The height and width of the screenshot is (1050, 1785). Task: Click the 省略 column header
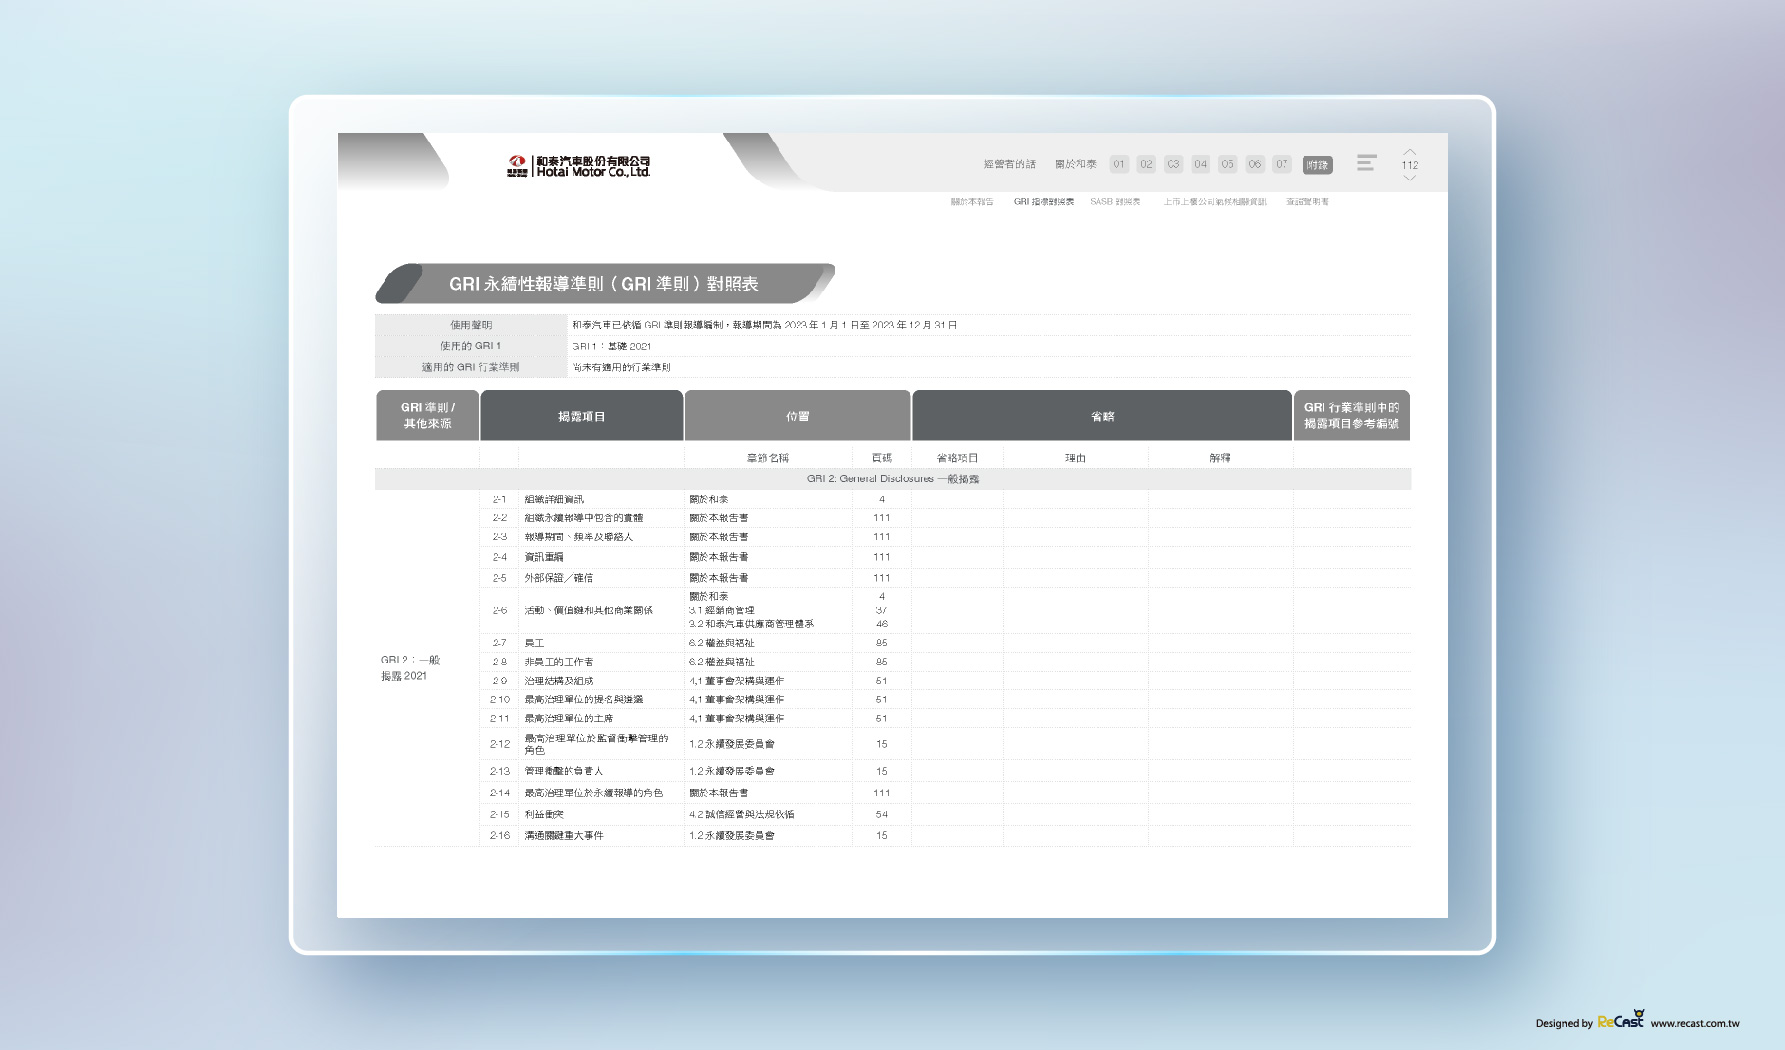point(1102,416)
